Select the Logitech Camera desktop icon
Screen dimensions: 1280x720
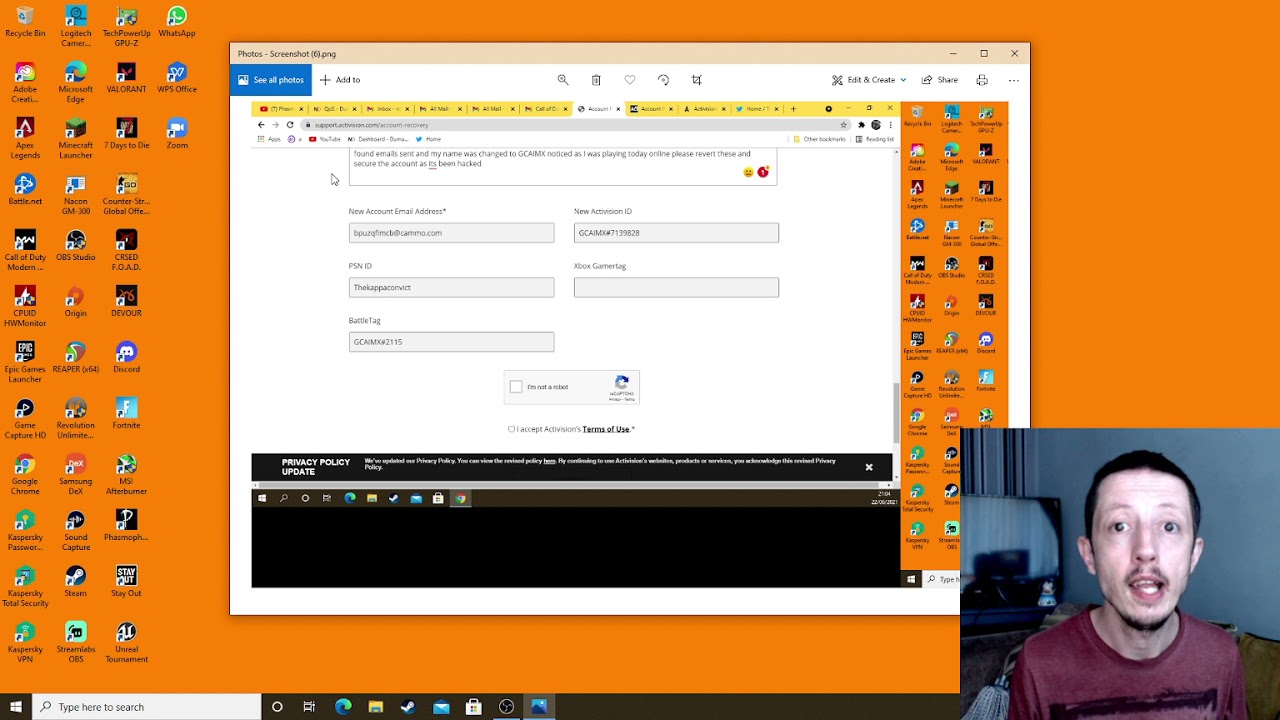pos(76,27)
